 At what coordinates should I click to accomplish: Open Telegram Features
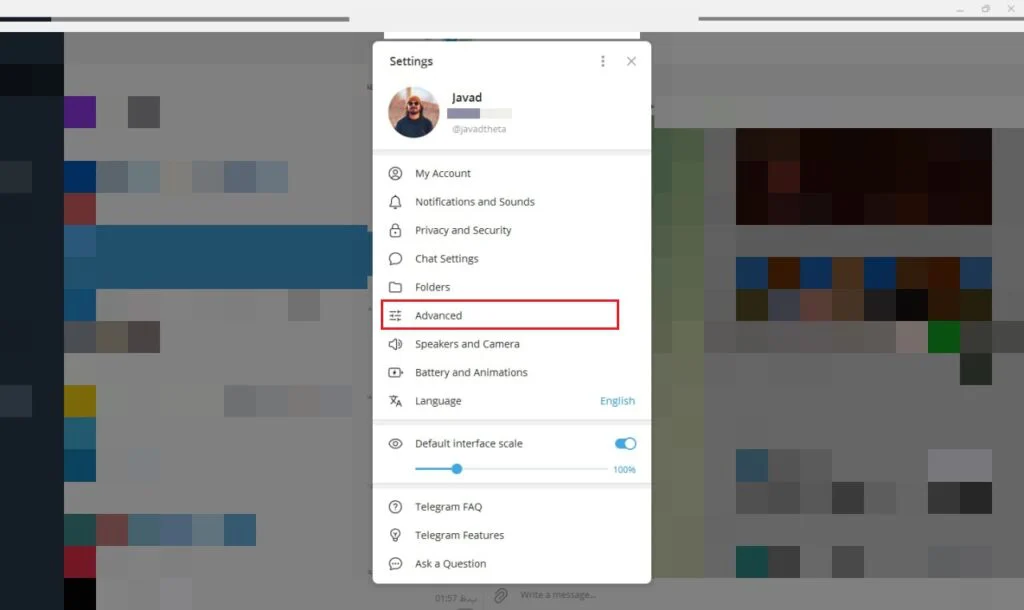459,534
